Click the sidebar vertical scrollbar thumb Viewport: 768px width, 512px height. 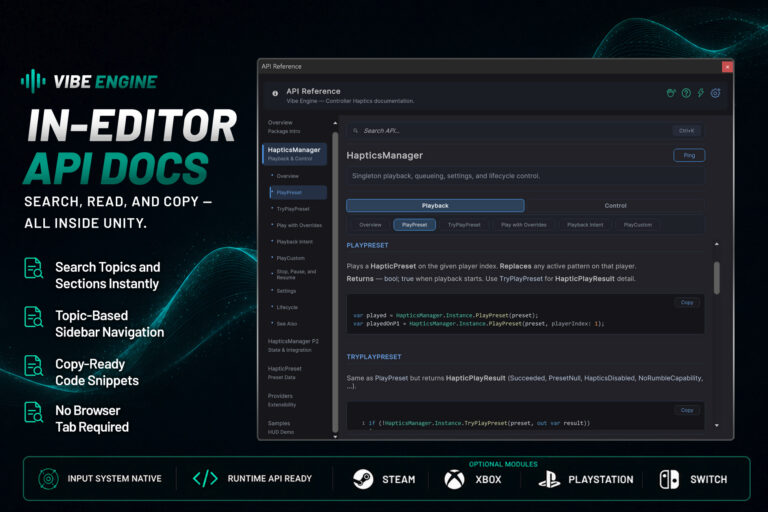(335, 282)
